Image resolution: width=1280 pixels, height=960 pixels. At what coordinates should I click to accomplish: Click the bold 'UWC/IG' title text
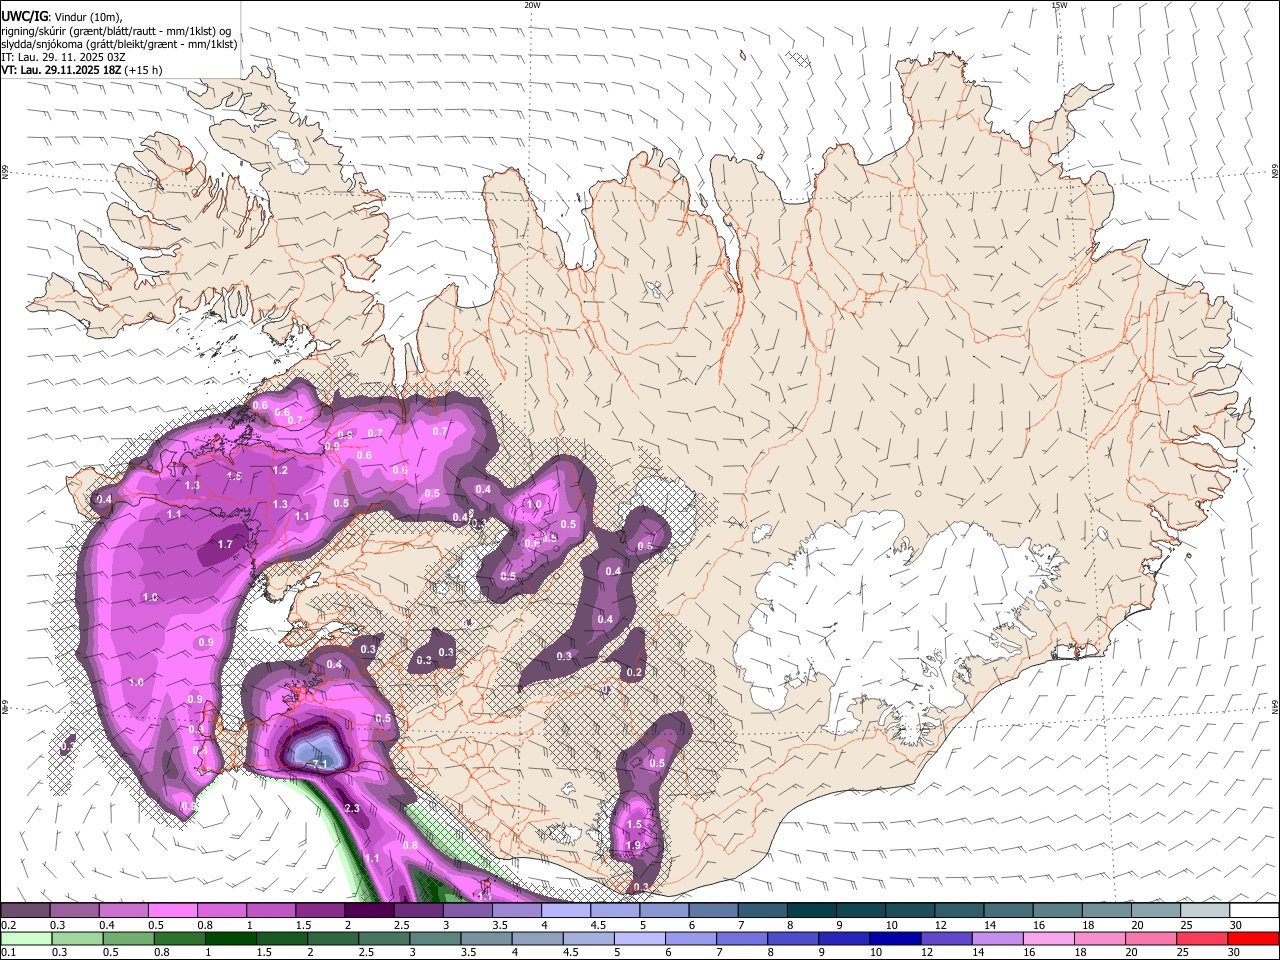pos(23,16)
